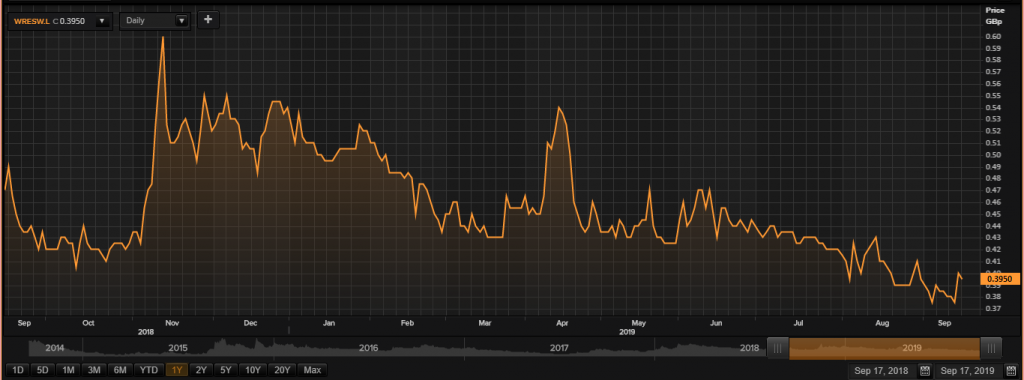Select the YTD time range
Image resolution: width=1024 pixels, height=380 pixels.
click(148, 370)
